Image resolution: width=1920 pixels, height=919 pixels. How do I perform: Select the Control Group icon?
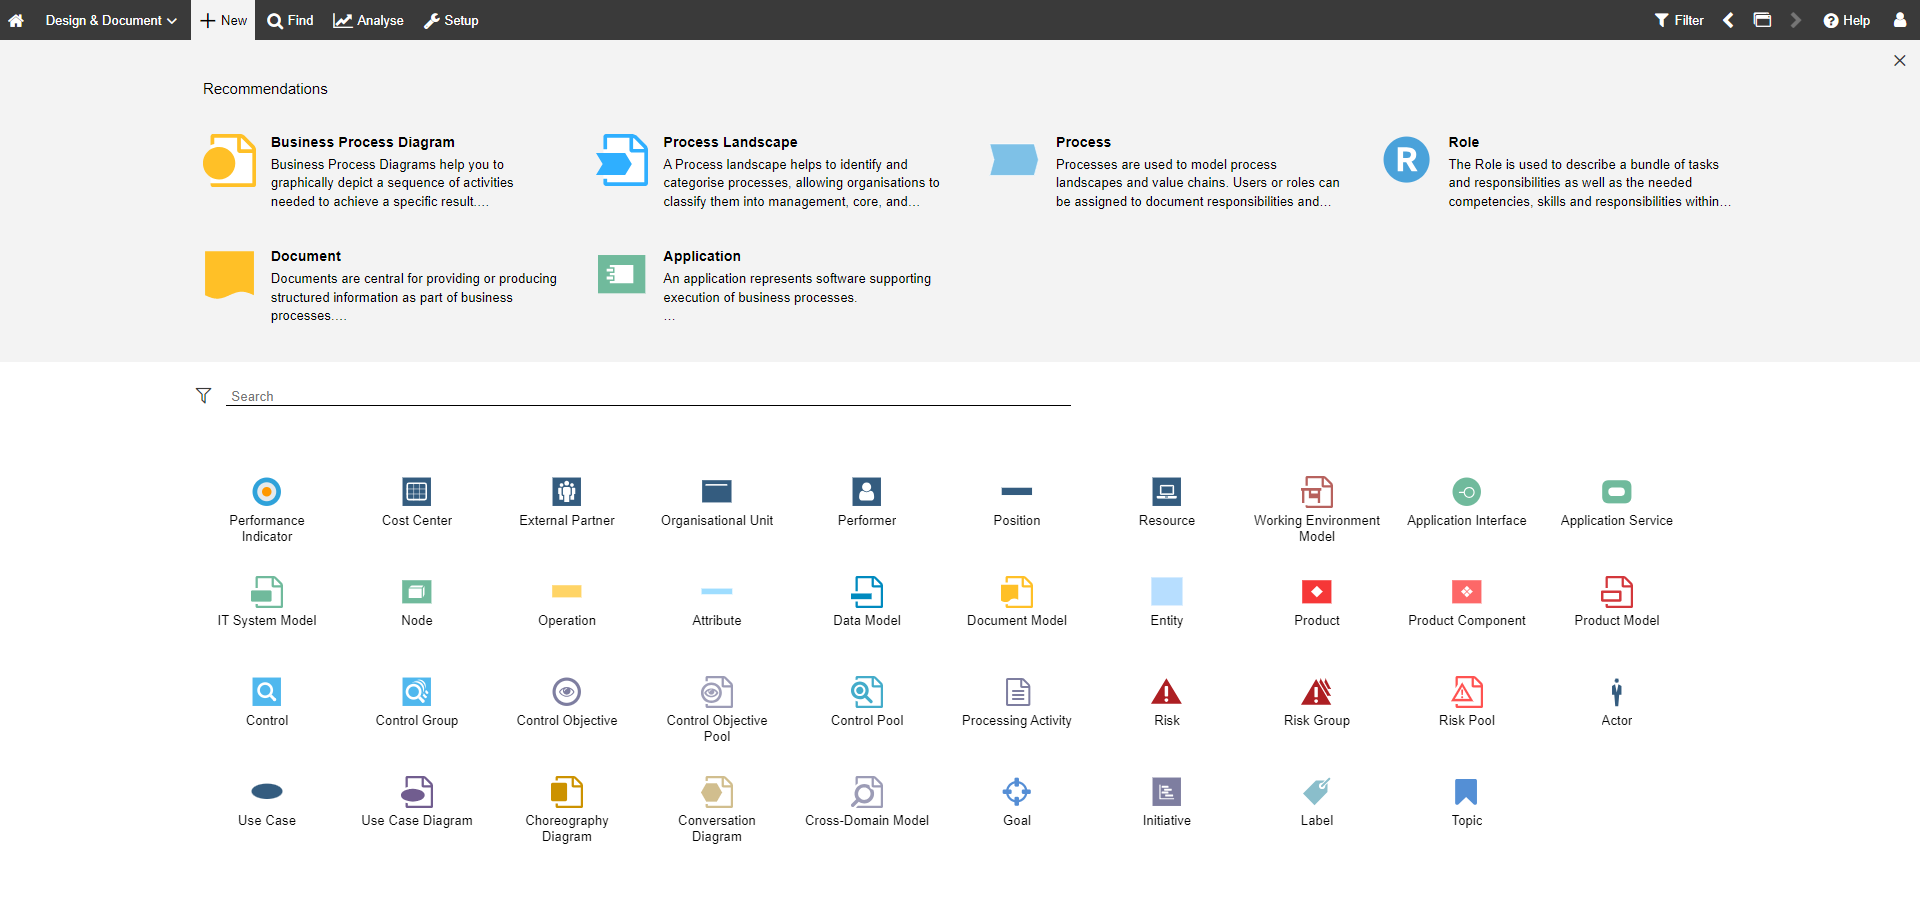click(x=417, y=691)
